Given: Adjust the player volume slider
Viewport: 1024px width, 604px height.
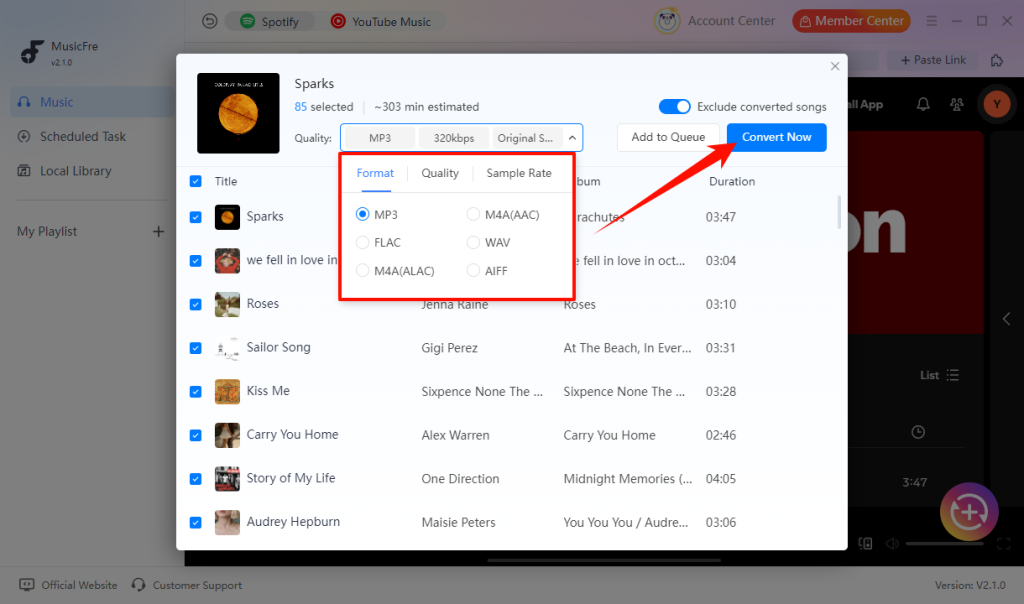Looking at the screenshot, I should click(x=944, y=543).
